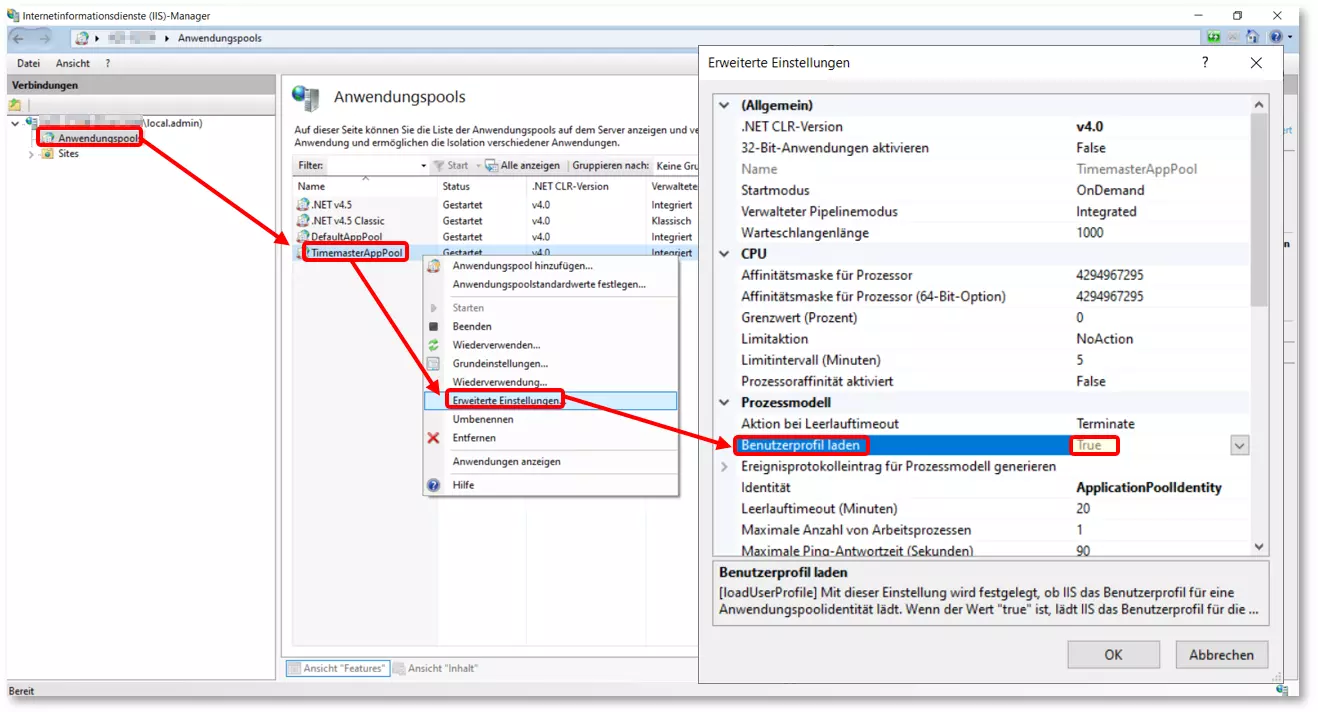Click the green refresh icon in address bar
The width and height of the screenshot is (1318, 712).
[1214, 38]
